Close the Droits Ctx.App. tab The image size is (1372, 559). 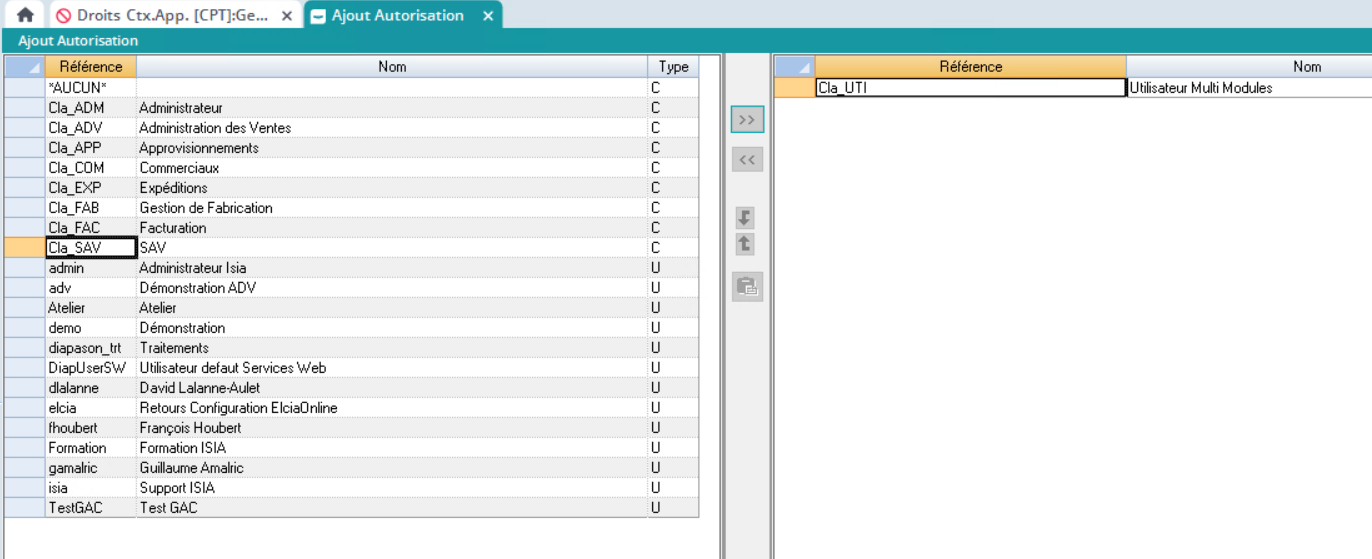(x=287, y=16)
